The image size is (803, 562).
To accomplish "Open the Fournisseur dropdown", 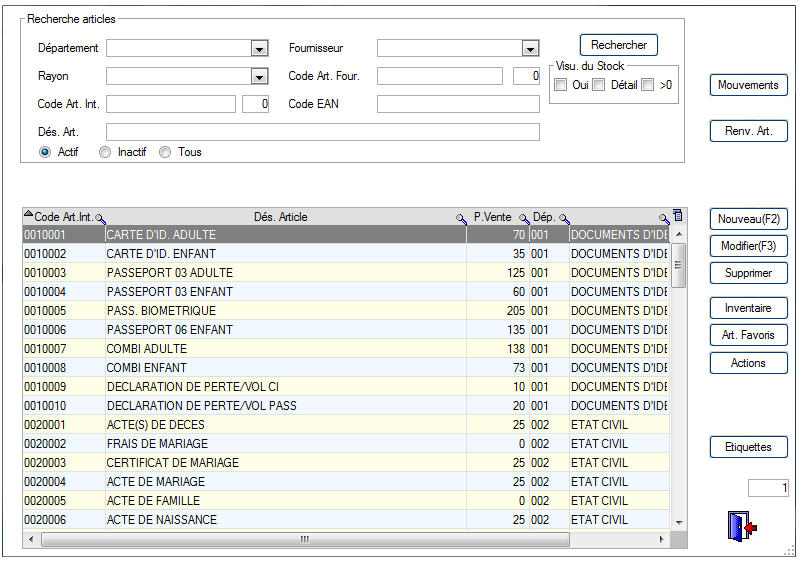I will pos(530,49).
